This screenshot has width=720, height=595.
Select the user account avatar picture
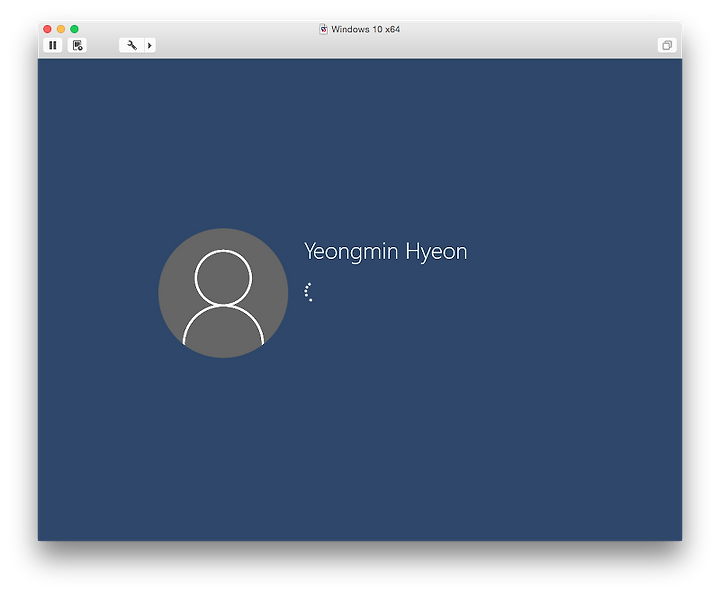pos(223,293)
